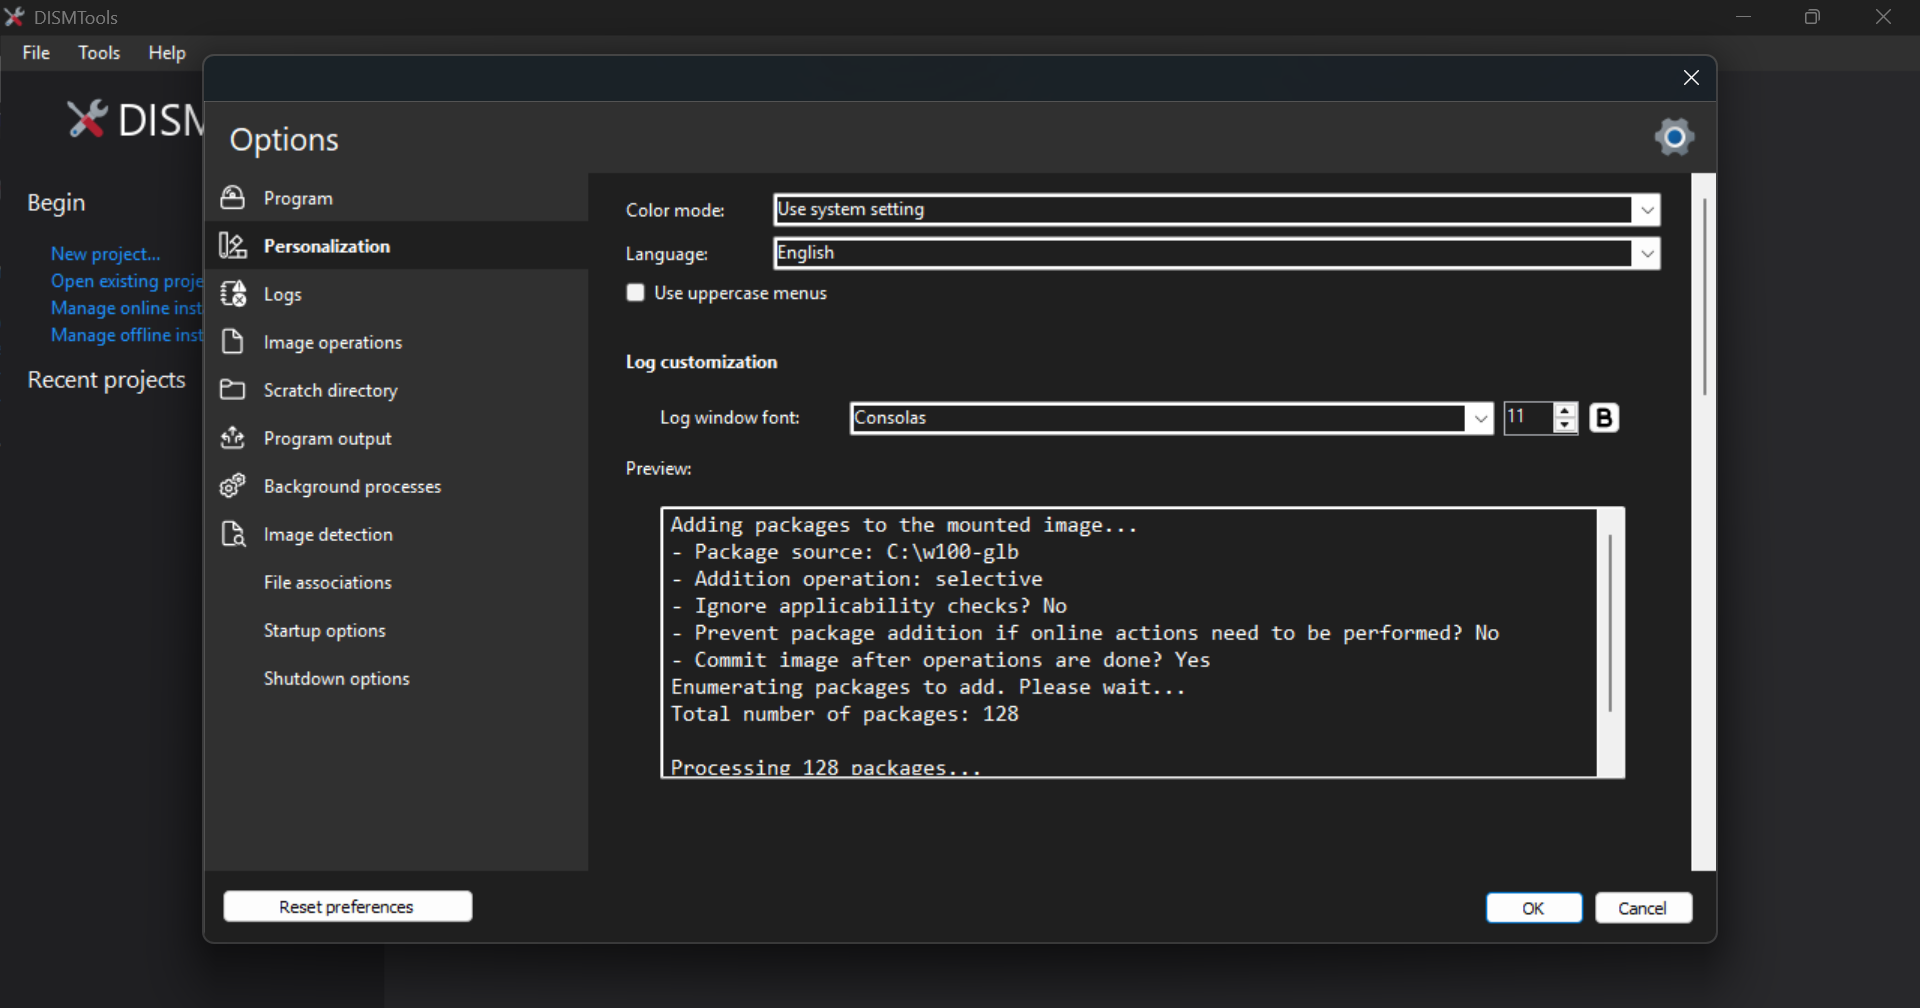Click the New project link
This screenshot has height=1008, width=1920.
coord(105,254)
